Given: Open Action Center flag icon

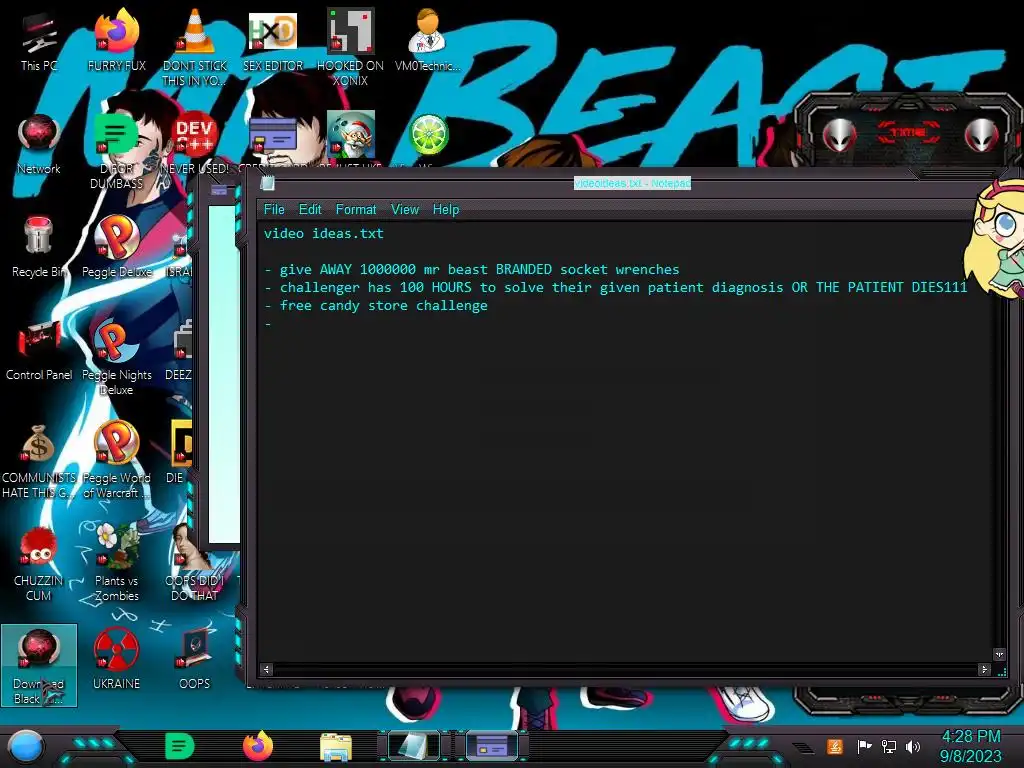Looking at the screenshot, I should point(864,746).
